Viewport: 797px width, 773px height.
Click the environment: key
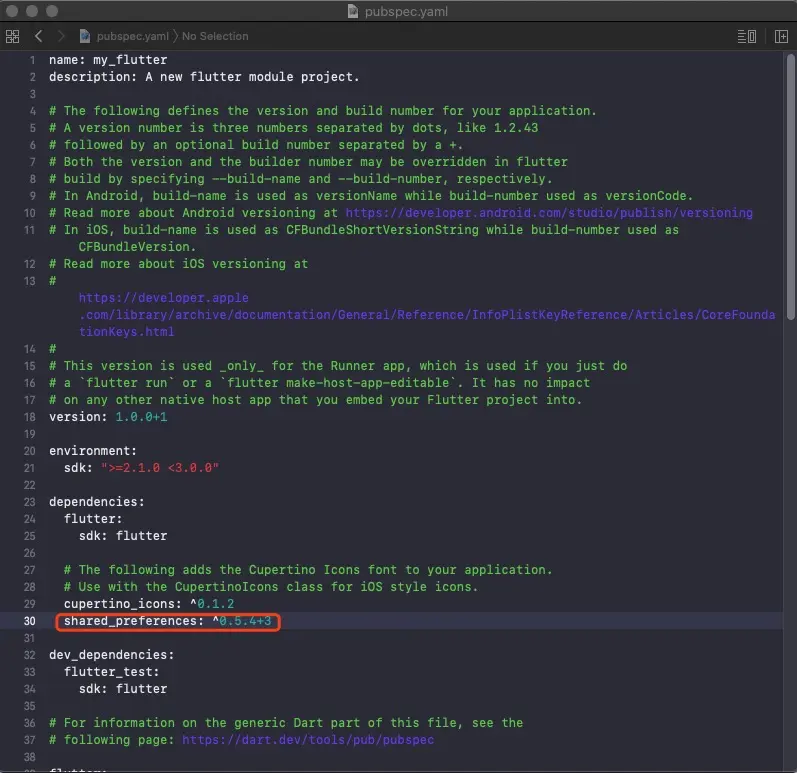(93, 451)
